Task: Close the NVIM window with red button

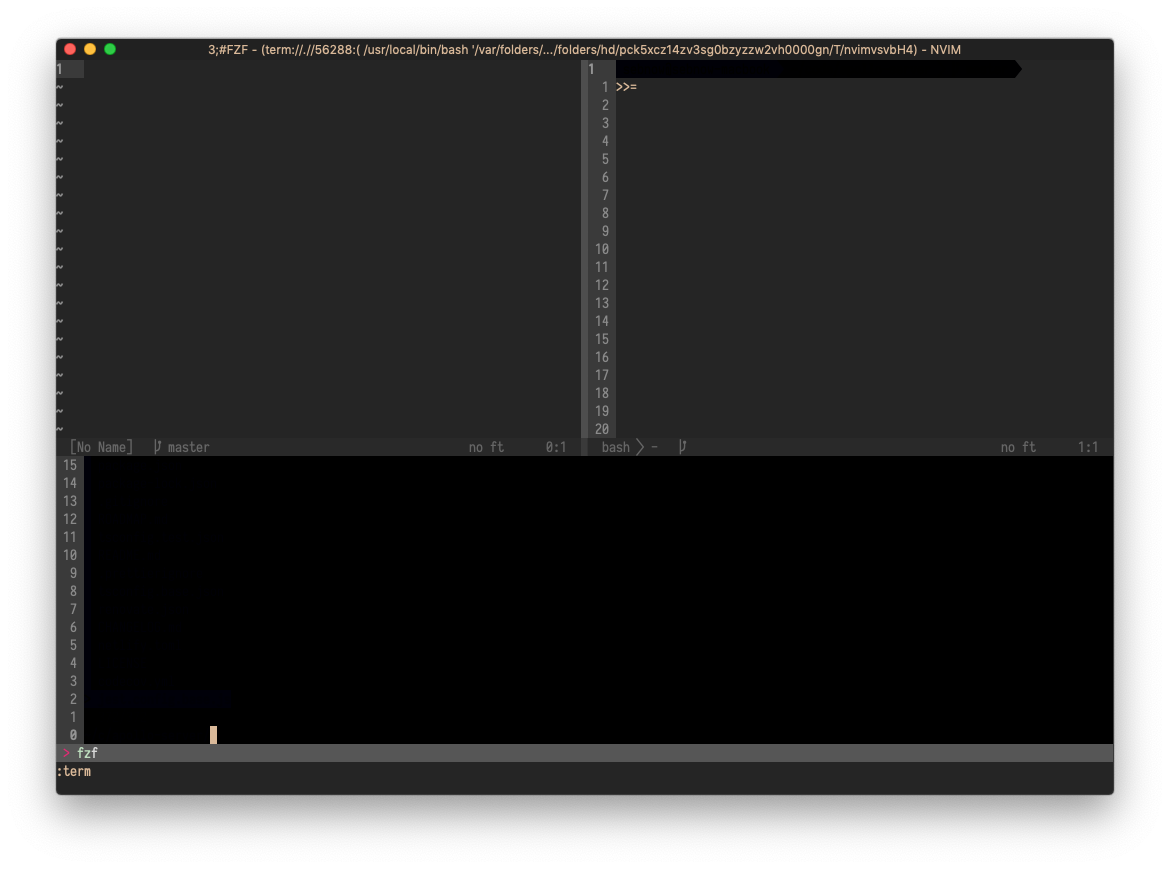Action: (x=70, y=49)
